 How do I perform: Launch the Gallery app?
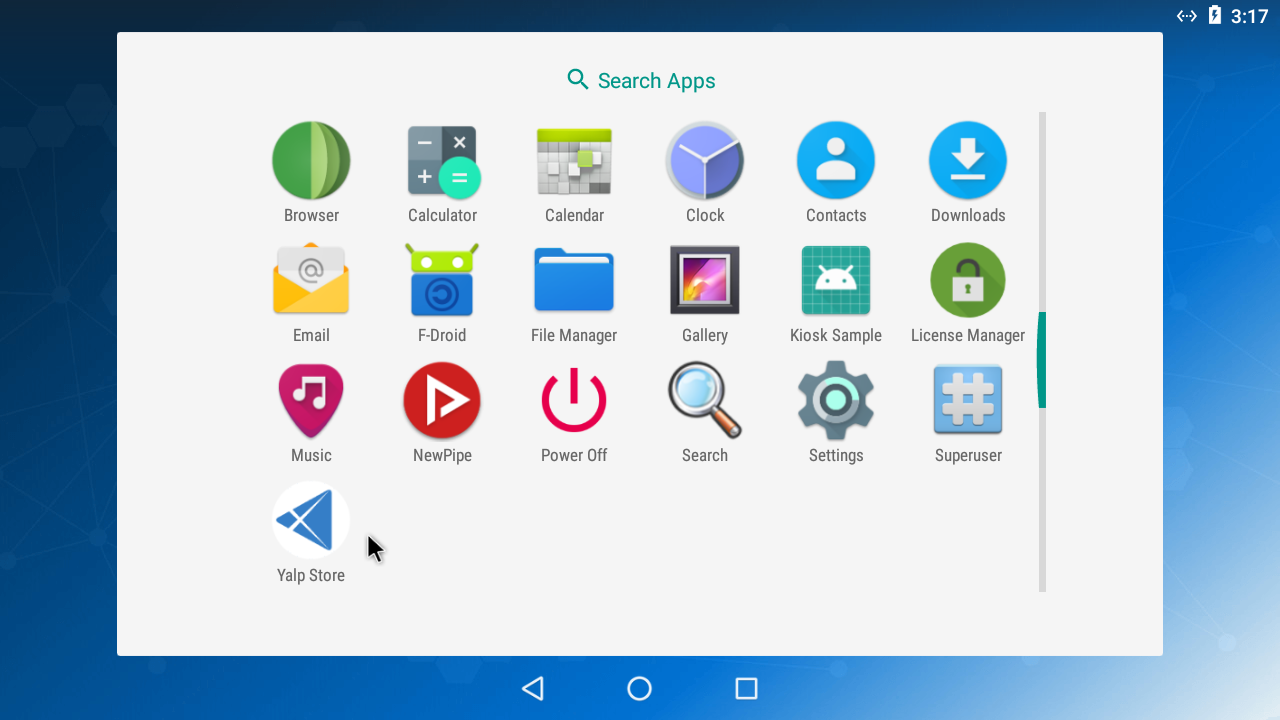pos(705,280)
